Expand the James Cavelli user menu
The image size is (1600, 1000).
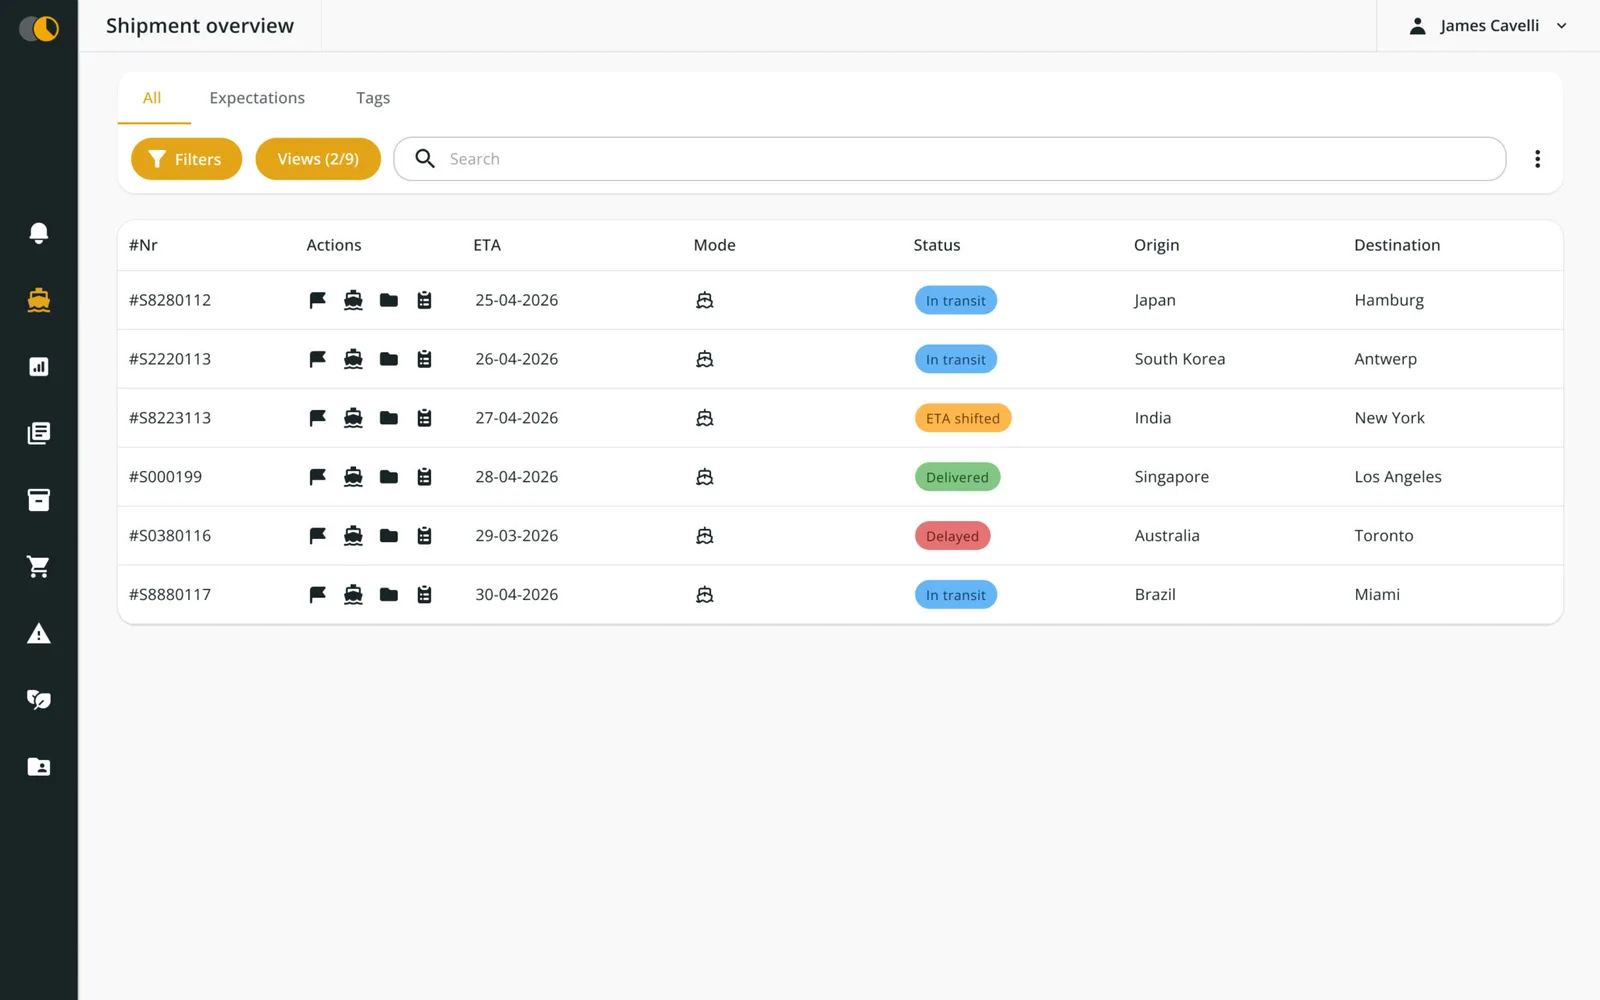(1488, 26)
